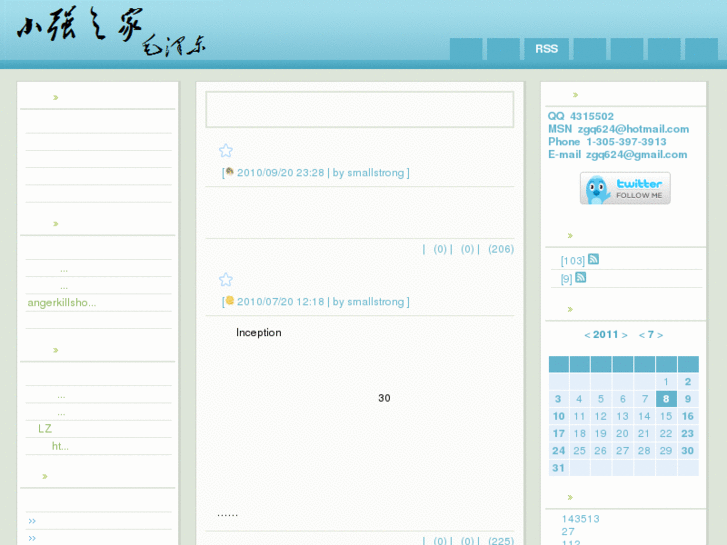Click the star icon above 2010/09/20 post

coord(226,150)
